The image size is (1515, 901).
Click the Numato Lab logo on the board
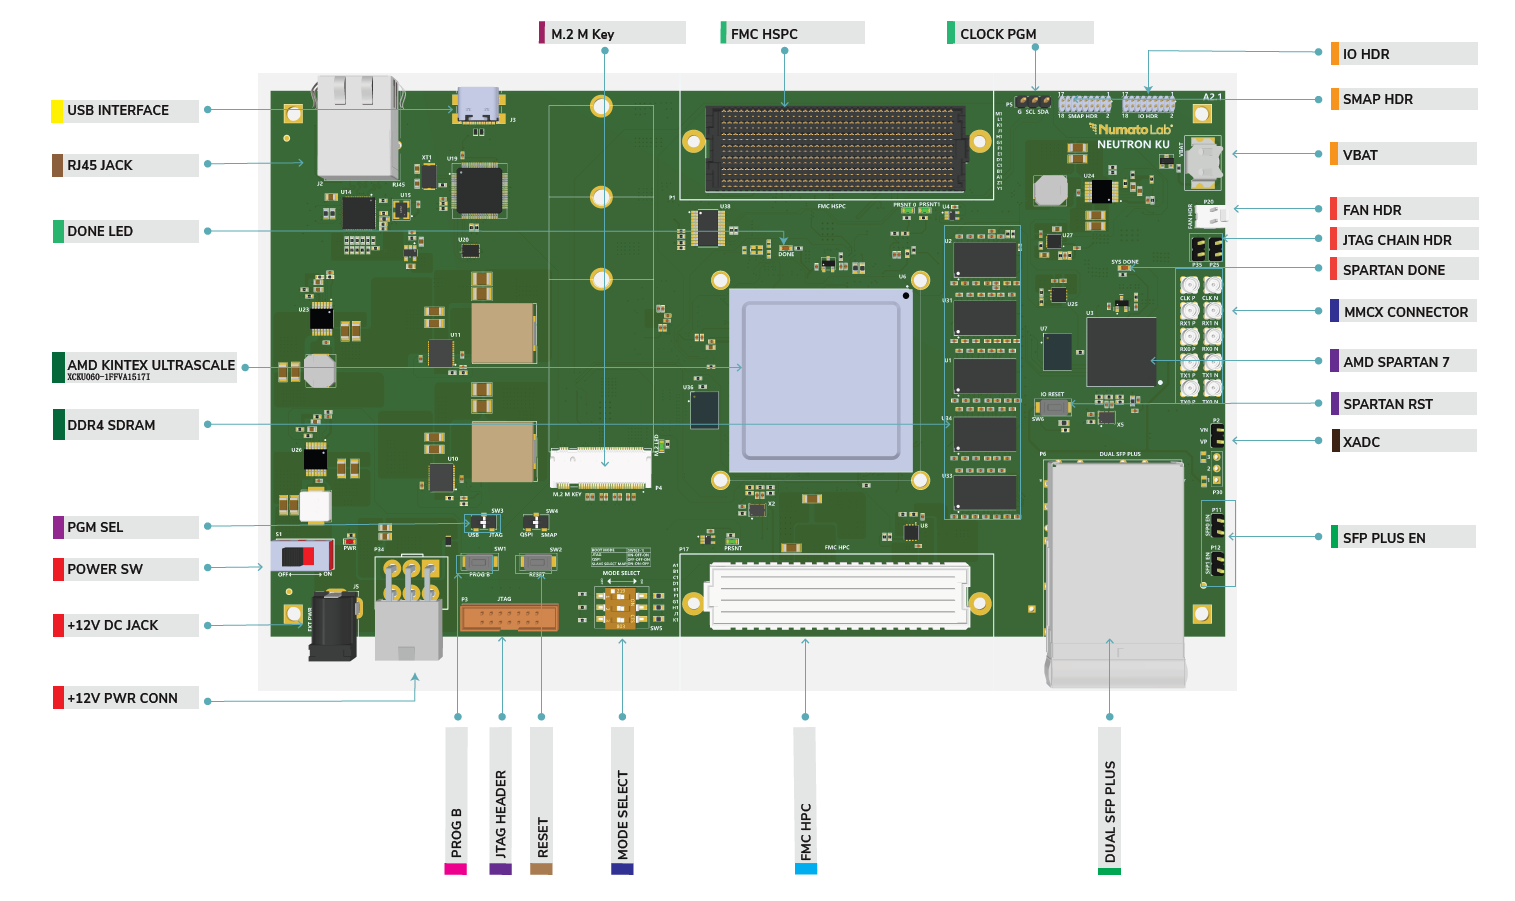coord(1131,129)
